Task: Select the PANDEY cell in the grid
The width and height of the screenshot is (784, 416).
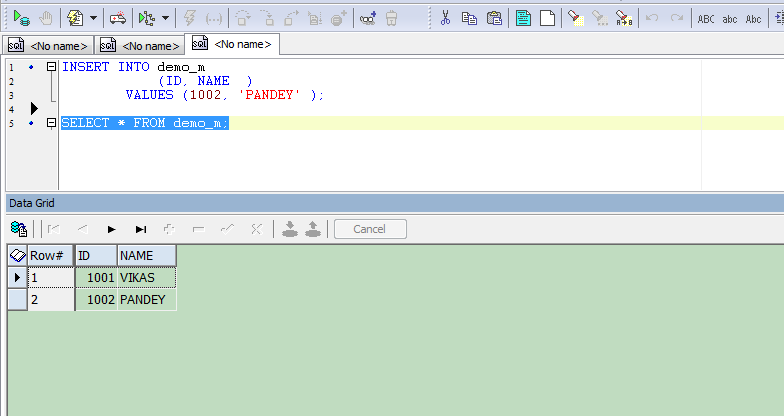Action: 146,299
